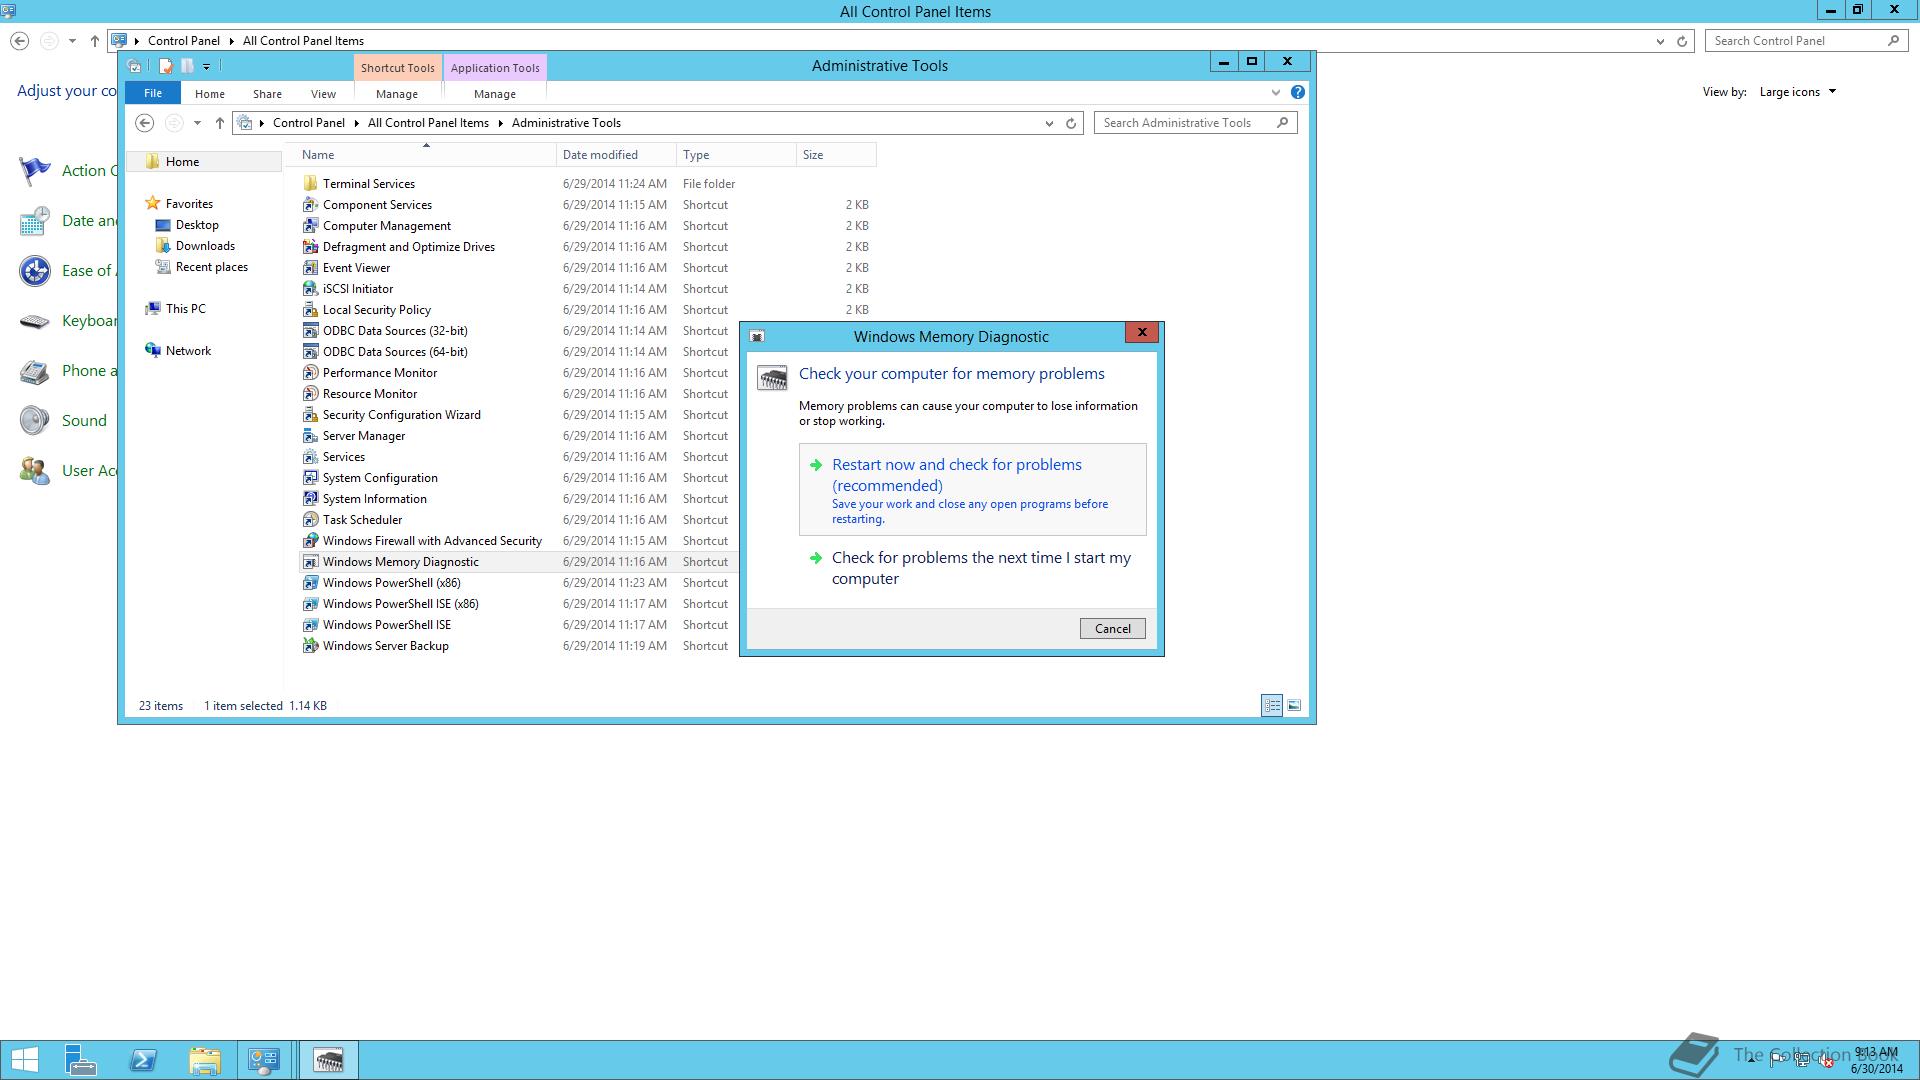The width and height of the screenshot is (1920, 1080).
Task: Expand the breadcrumb arrow after All Control Panel Items
Action: point(501,123)
